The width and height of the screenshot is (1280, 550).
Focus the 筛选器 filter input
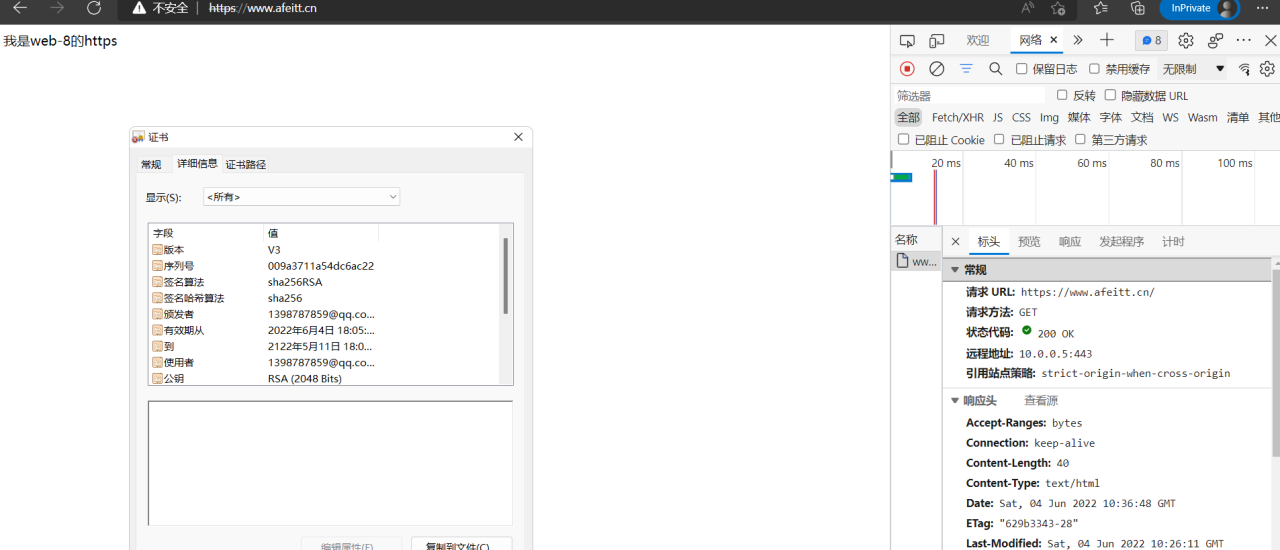click(970, 96)
